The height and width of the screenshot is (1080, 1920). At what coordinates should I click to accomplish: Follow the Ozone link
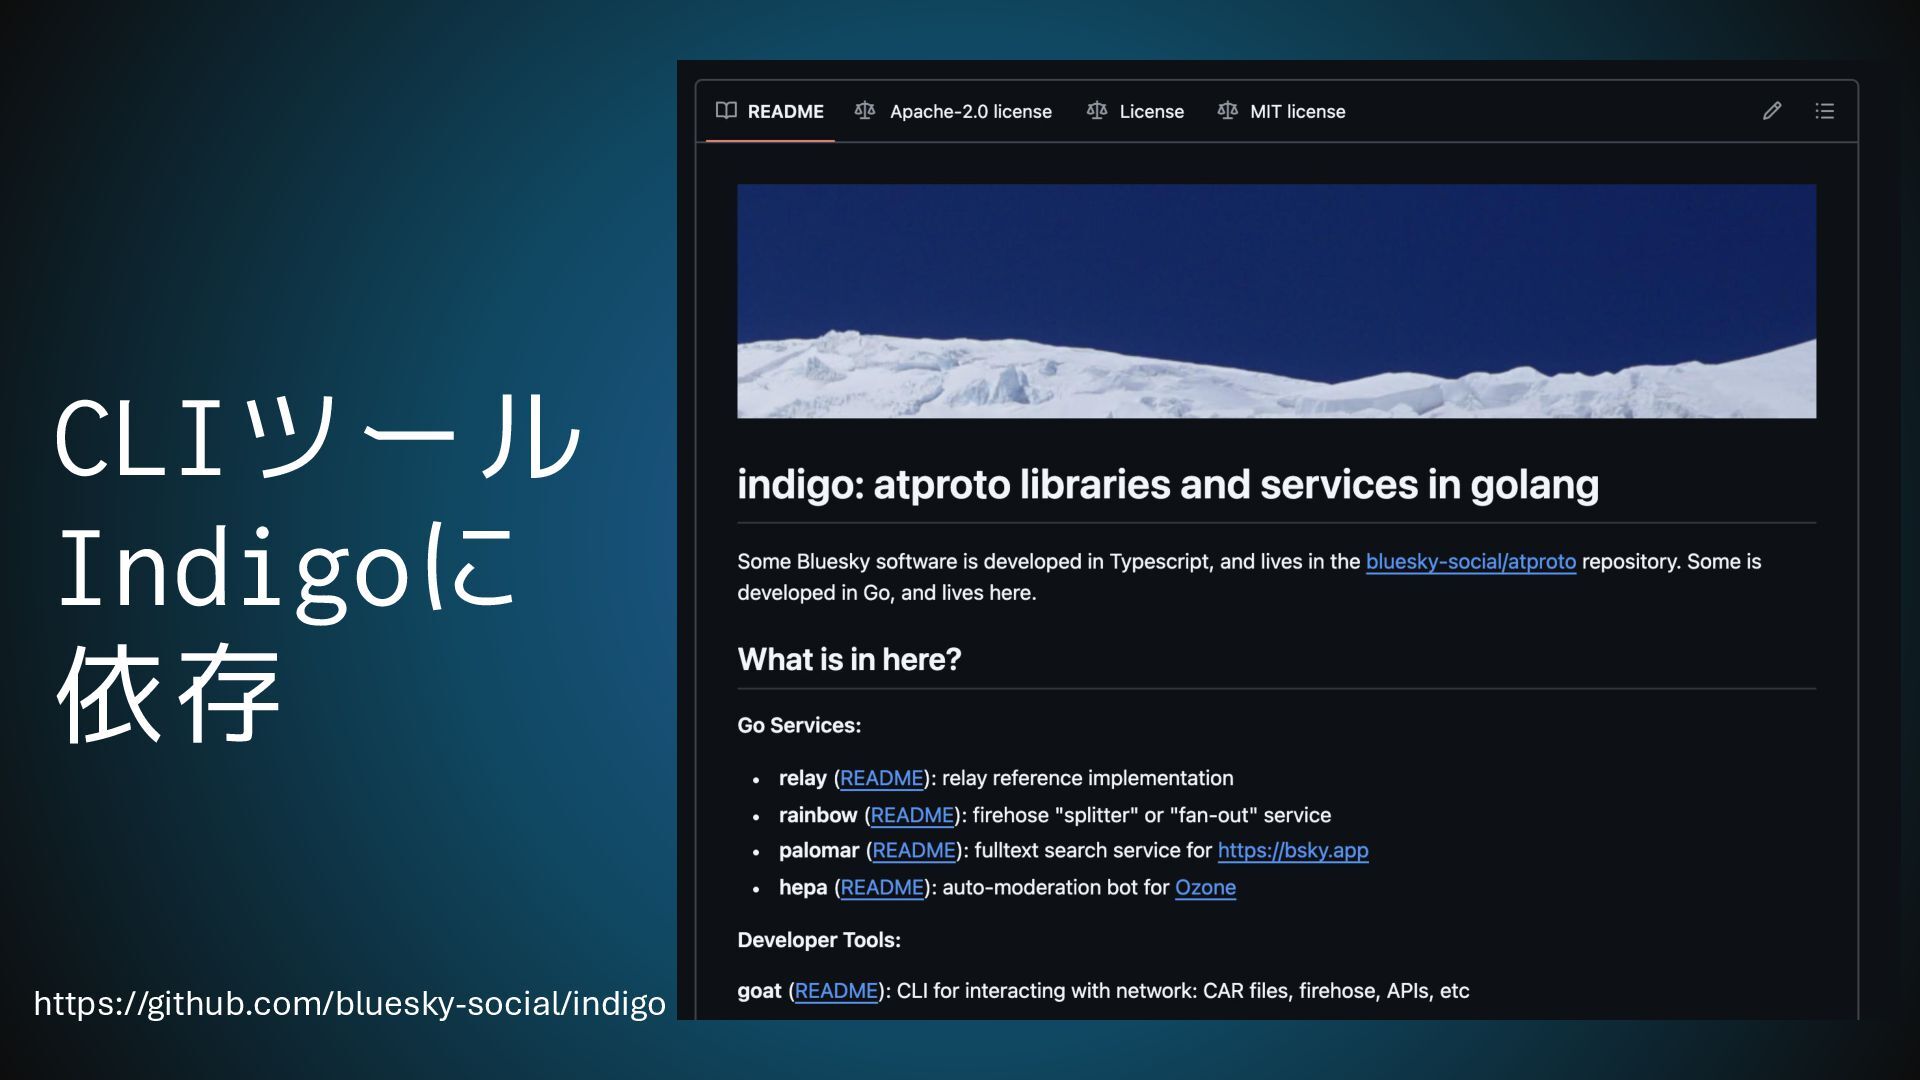(1204, 888)
